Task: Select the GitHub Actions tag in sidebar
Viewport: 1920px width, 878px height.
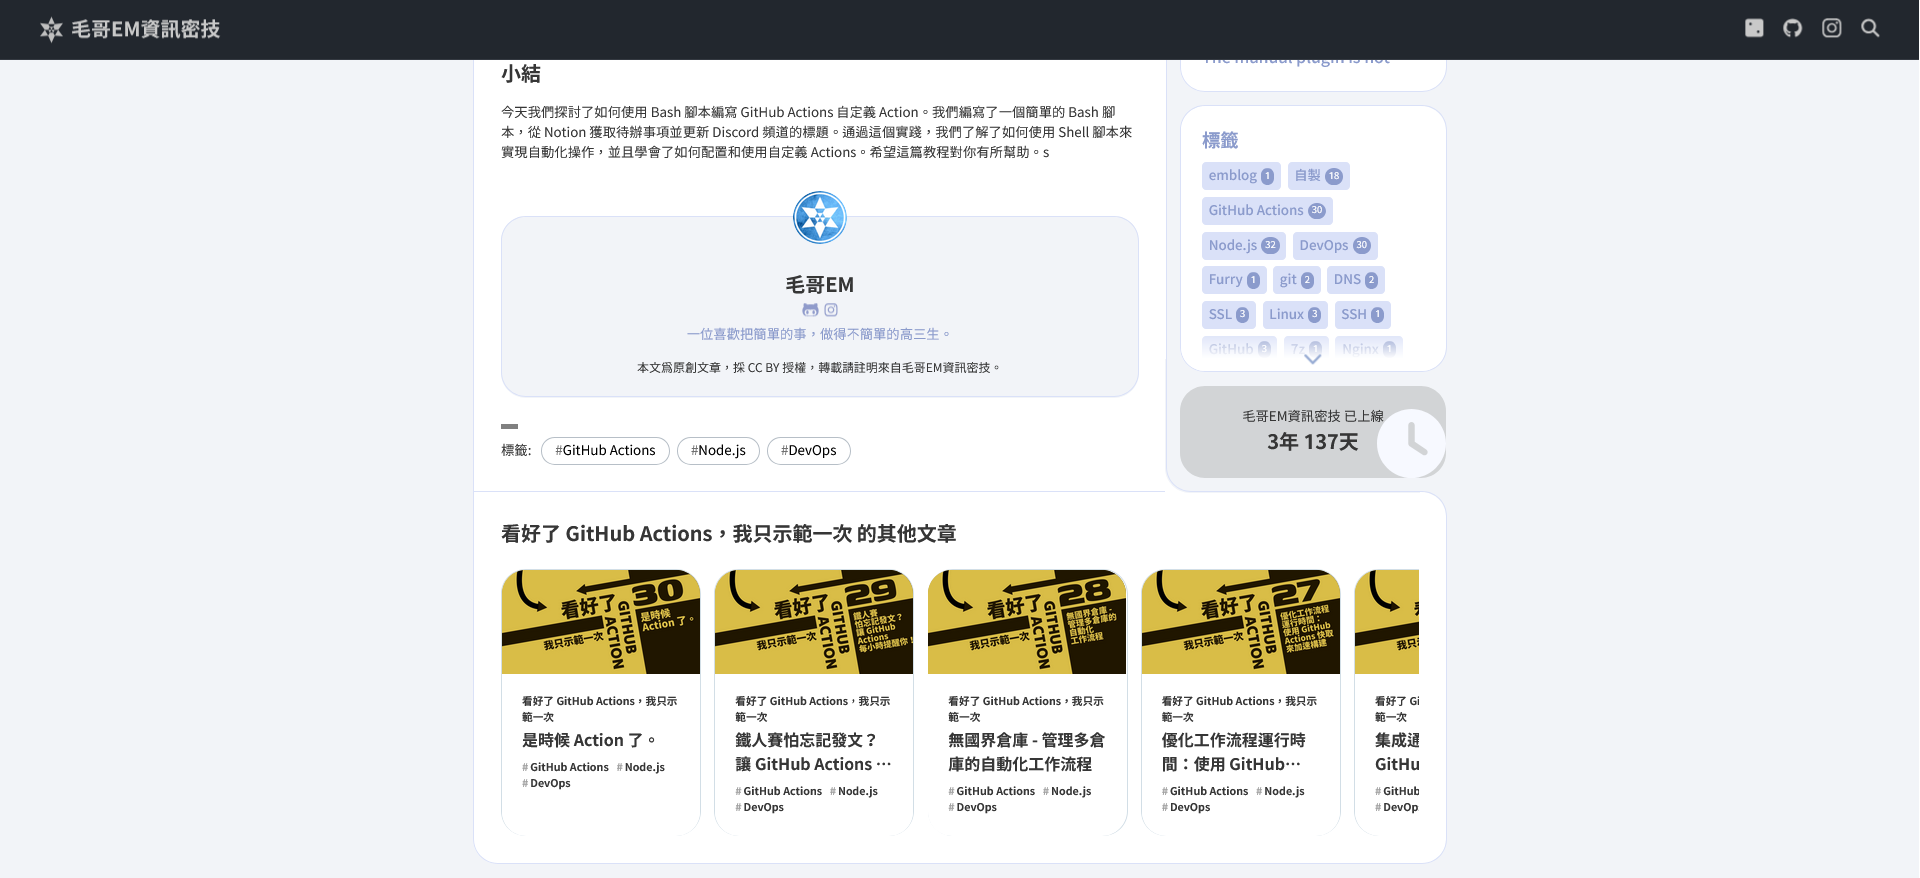Action: tap(1267, 211)
